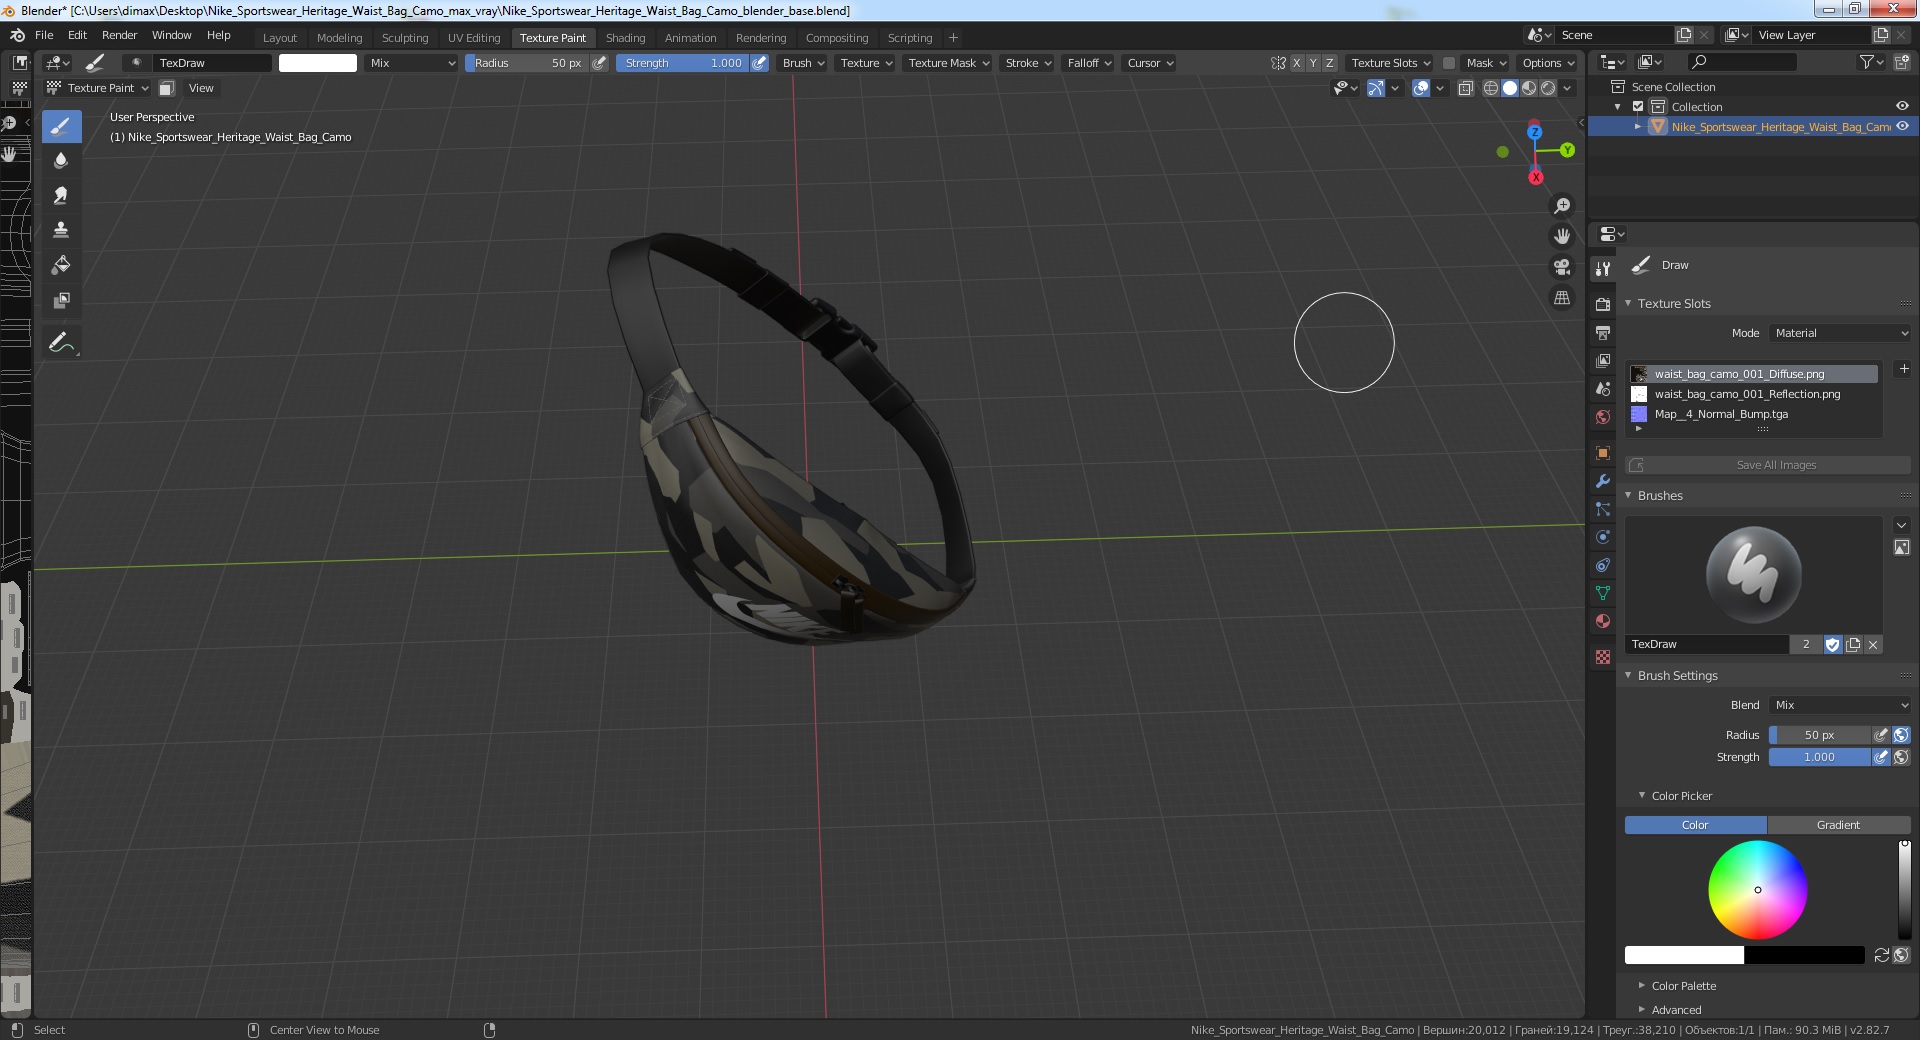Image resolution: width=1920 pixels, height=1040 pixels.
Task: Open the Object Data mesh tab
Action: click(x=1603, y=593)
